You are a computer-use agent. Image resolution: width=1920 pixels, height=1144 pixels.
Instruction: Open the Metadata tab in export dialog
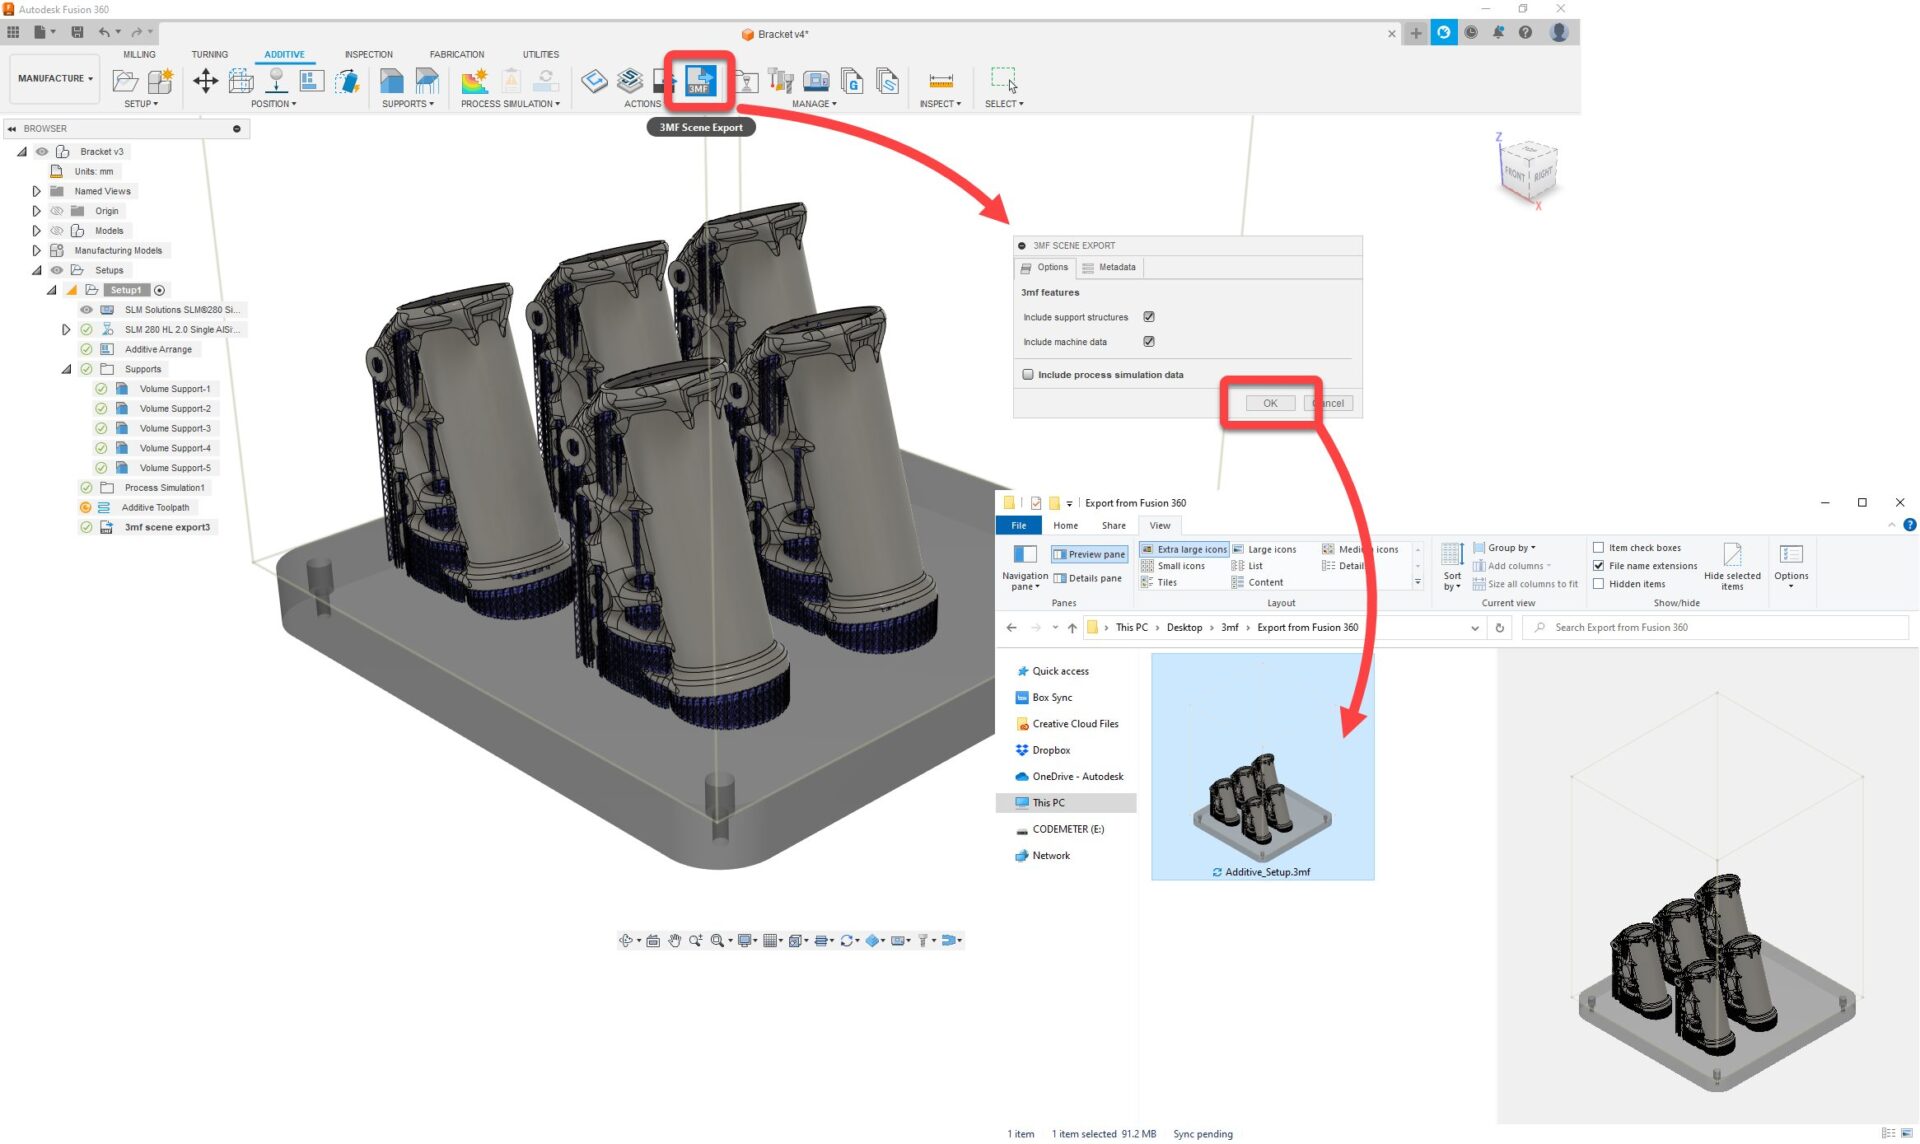point(1109,268)
